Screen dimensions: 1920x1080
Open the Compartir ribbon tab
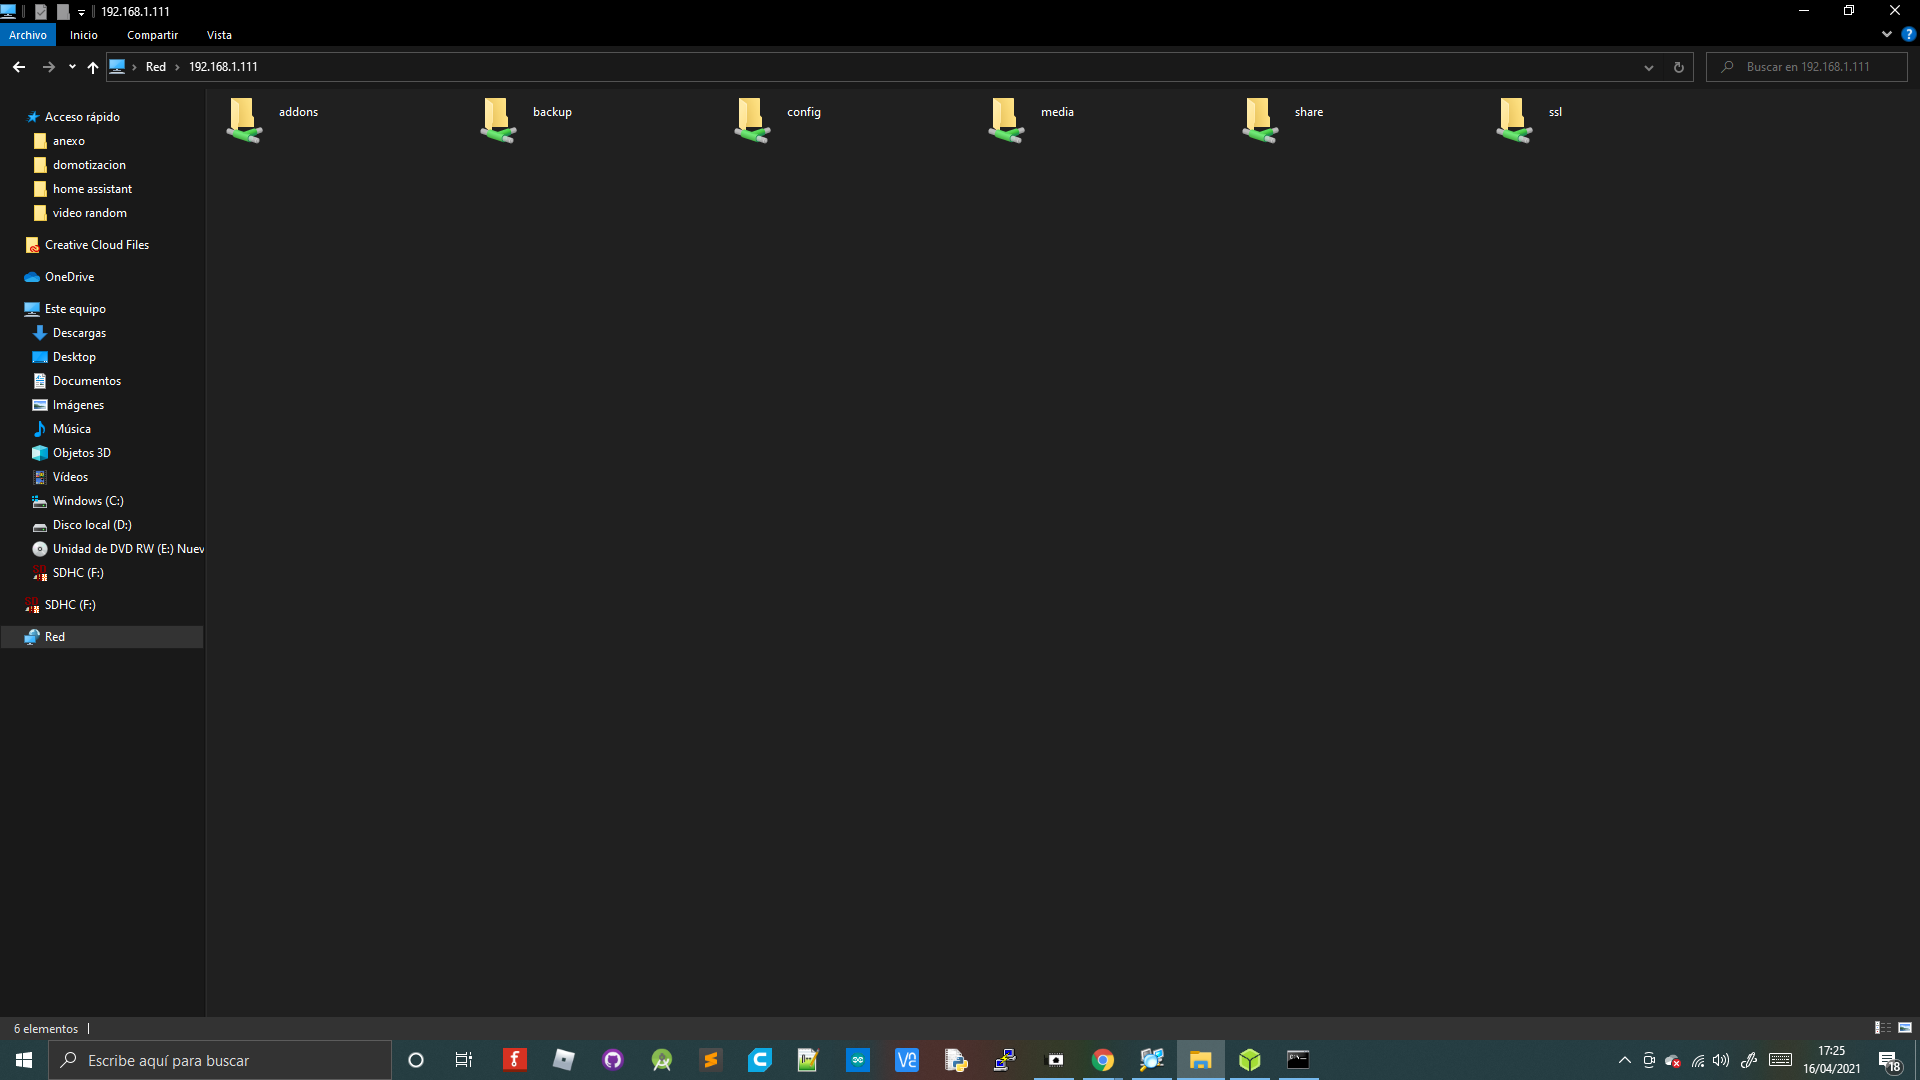point(152,35)
